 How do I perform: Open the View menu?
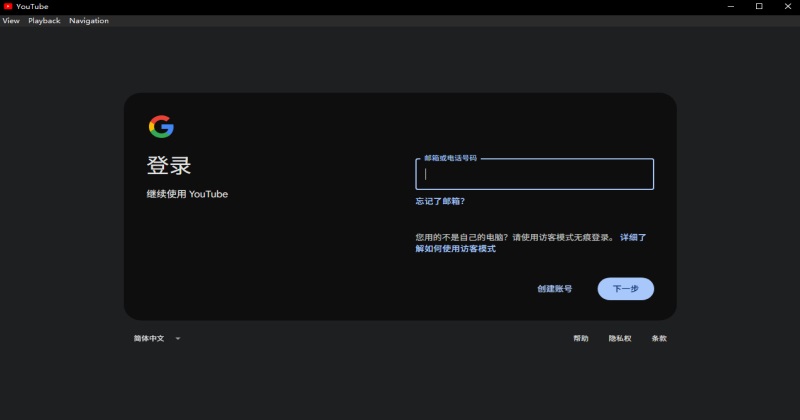[x=11, y=21]
